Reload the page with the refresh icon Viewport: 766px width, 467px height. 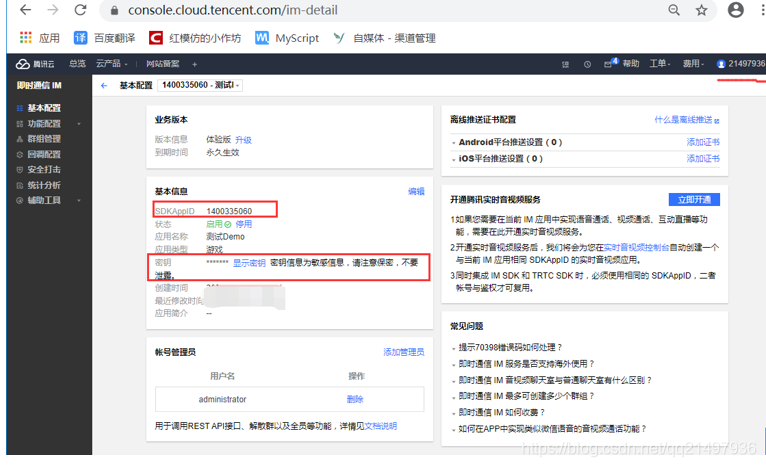tap(81, 10)
